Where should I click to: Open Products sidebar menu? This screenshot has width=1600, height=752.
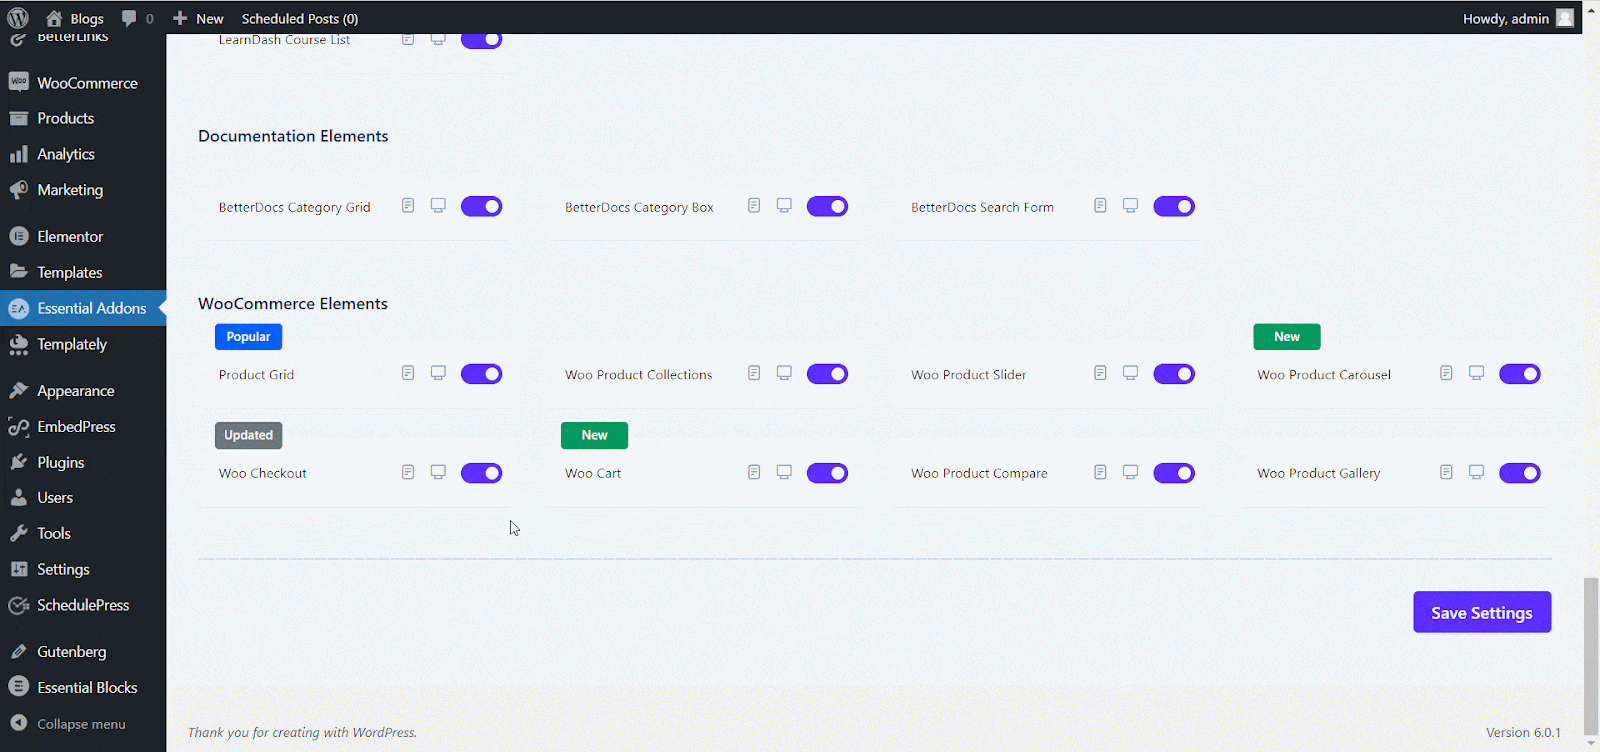coord(83,118)
